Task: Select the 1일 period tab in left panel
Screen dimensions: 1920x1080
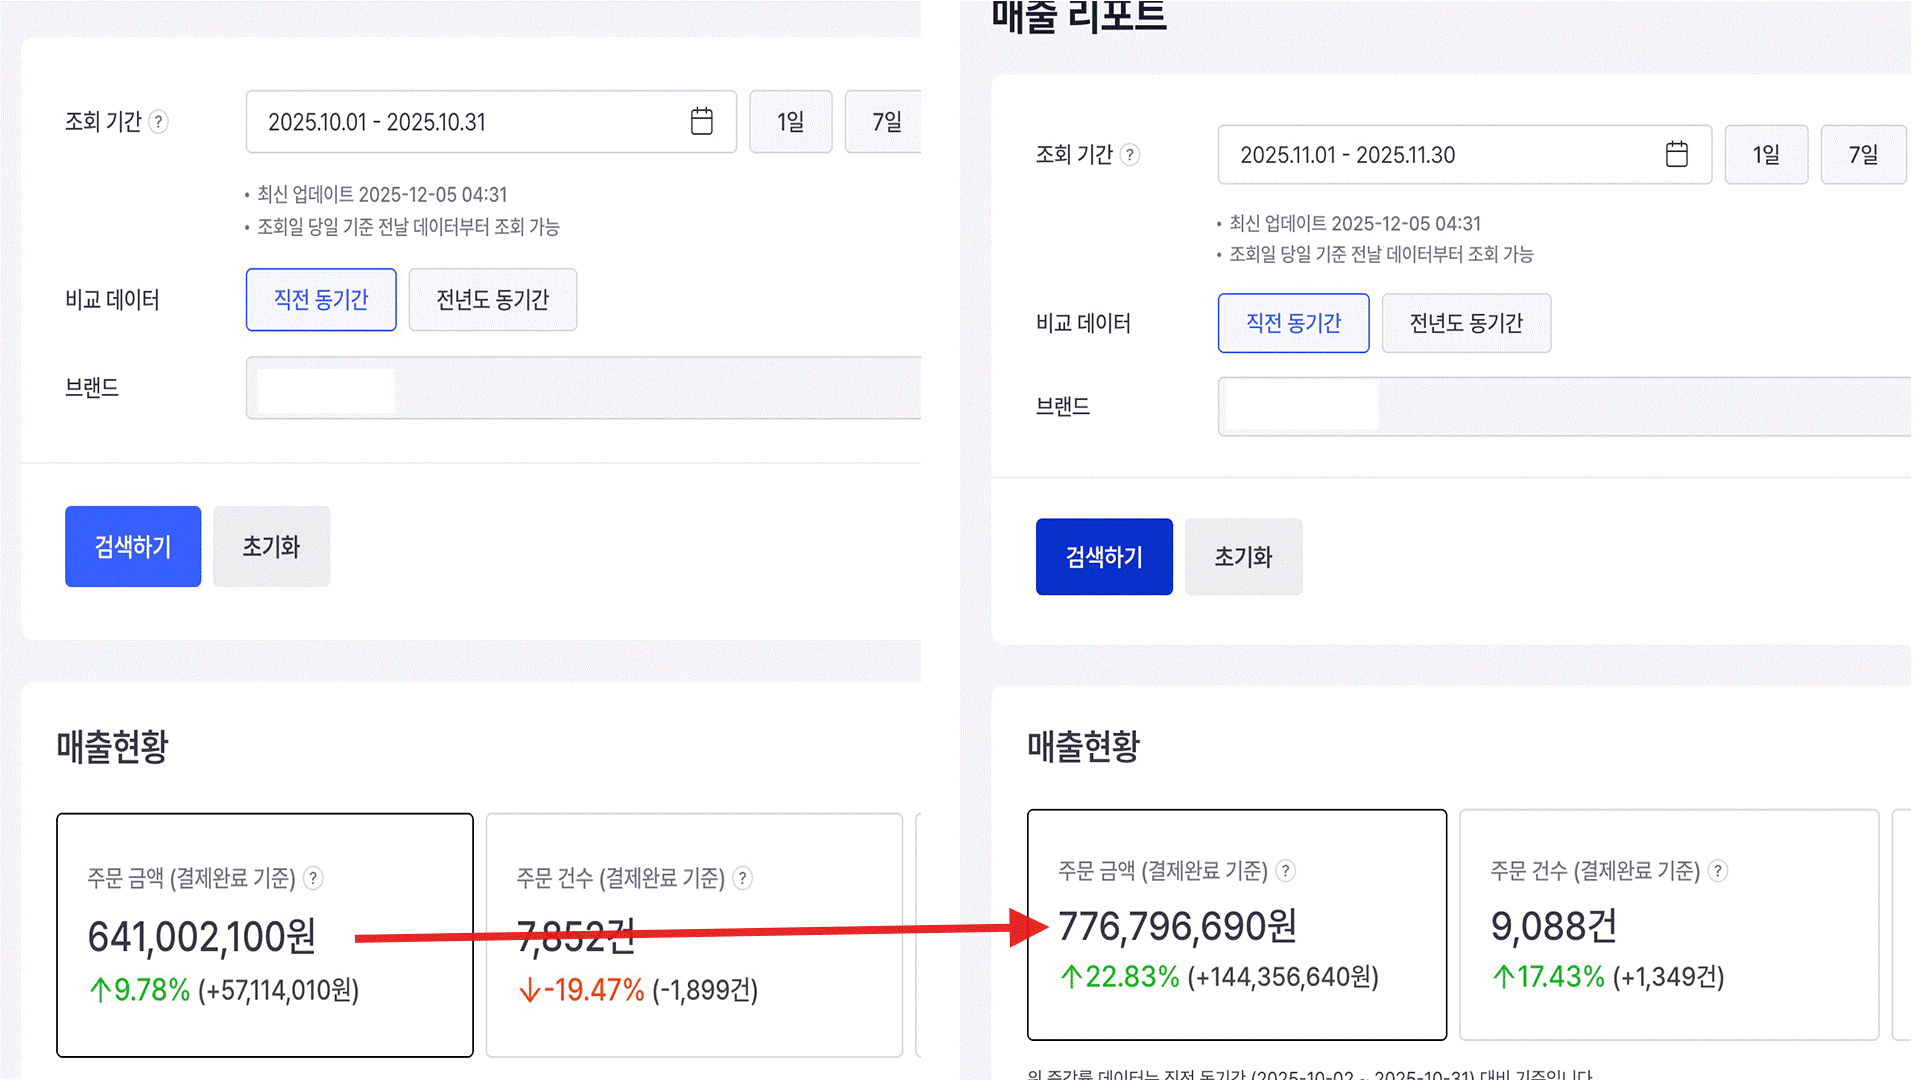Action: pos(791,122)
